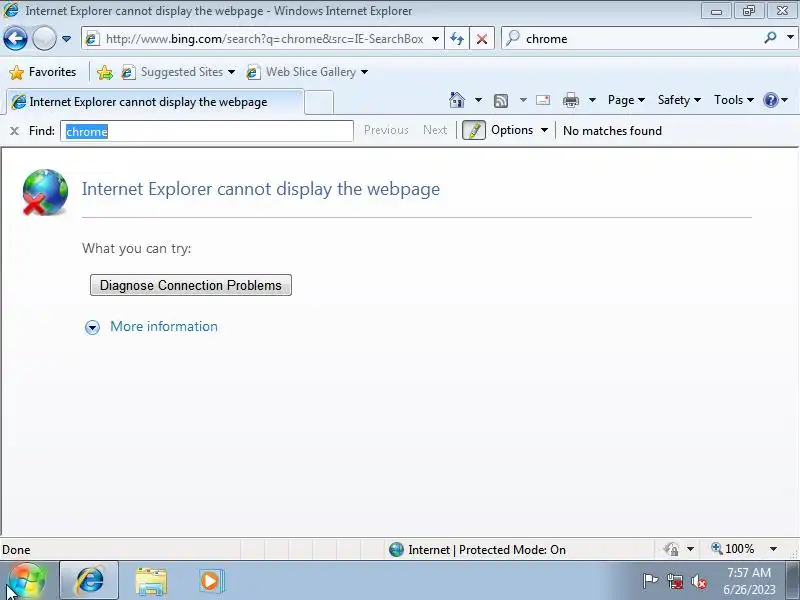Viewport: 800px width, 600px height.
Task: Open the Action Center flag icon
Action: click(650, 581)
